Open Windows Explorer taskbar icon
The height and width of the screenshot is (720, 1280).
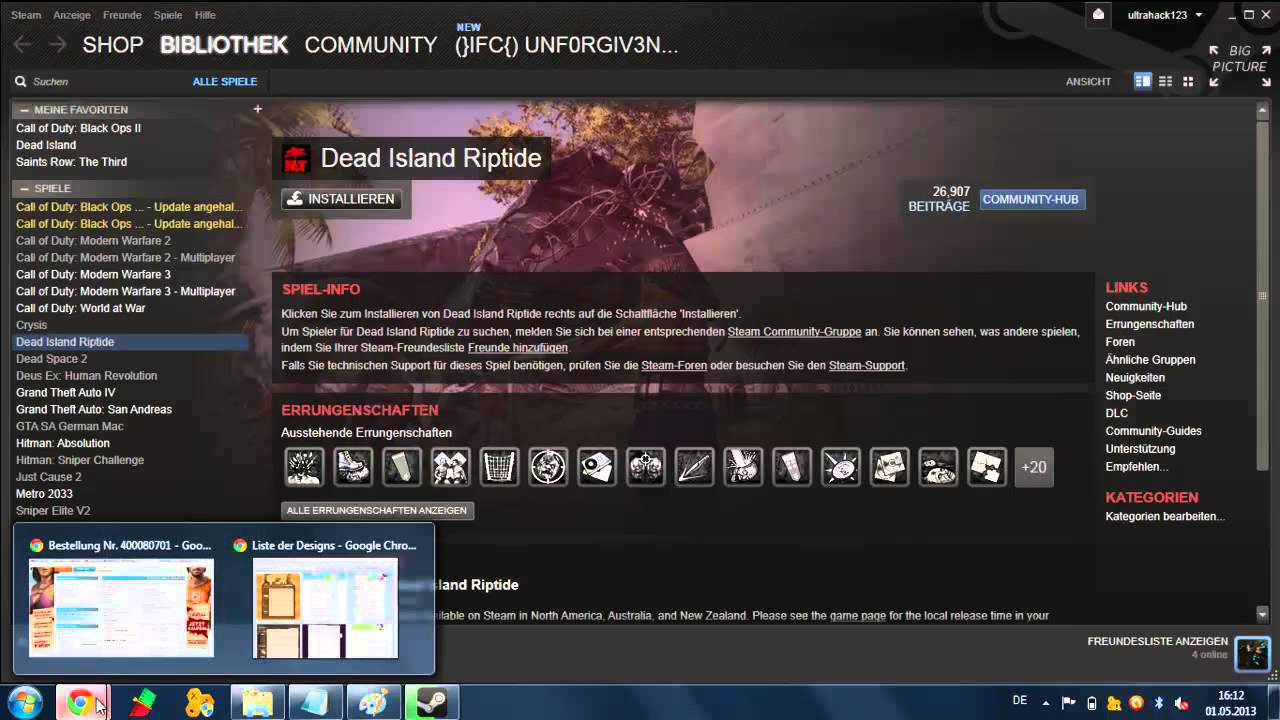257,703
